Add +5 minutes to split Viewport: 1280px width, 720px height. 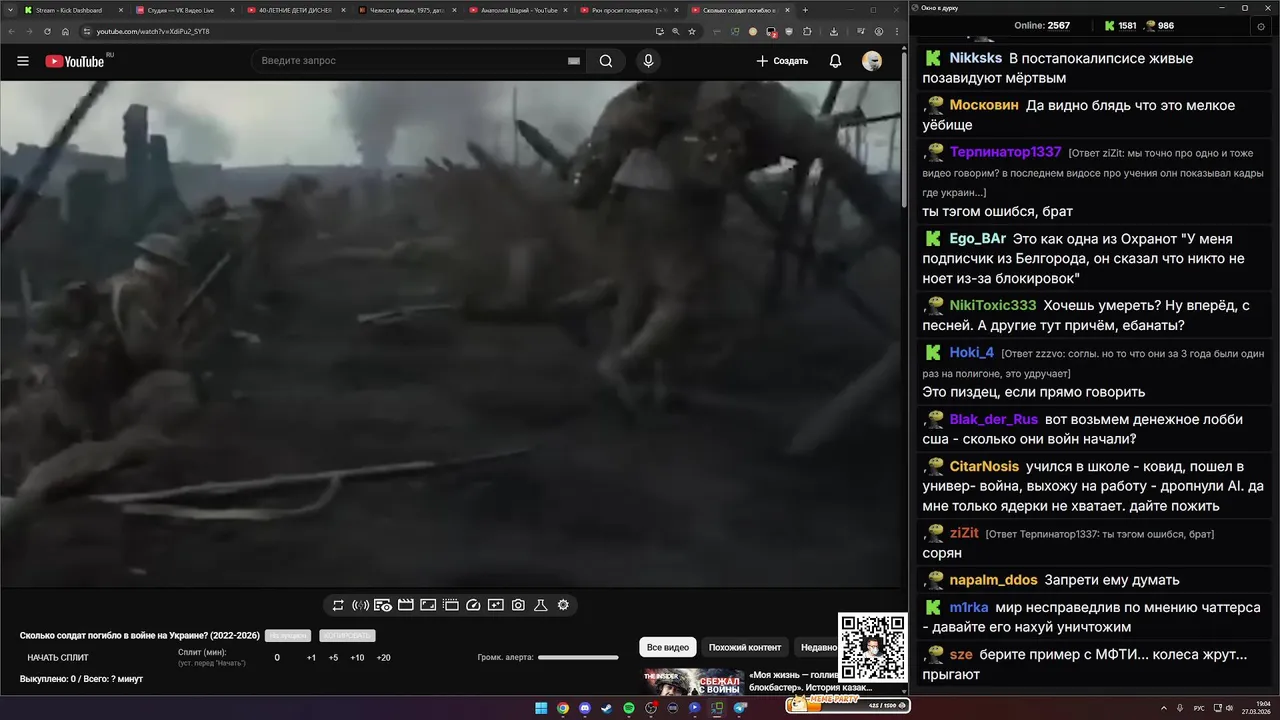[333, 658]
